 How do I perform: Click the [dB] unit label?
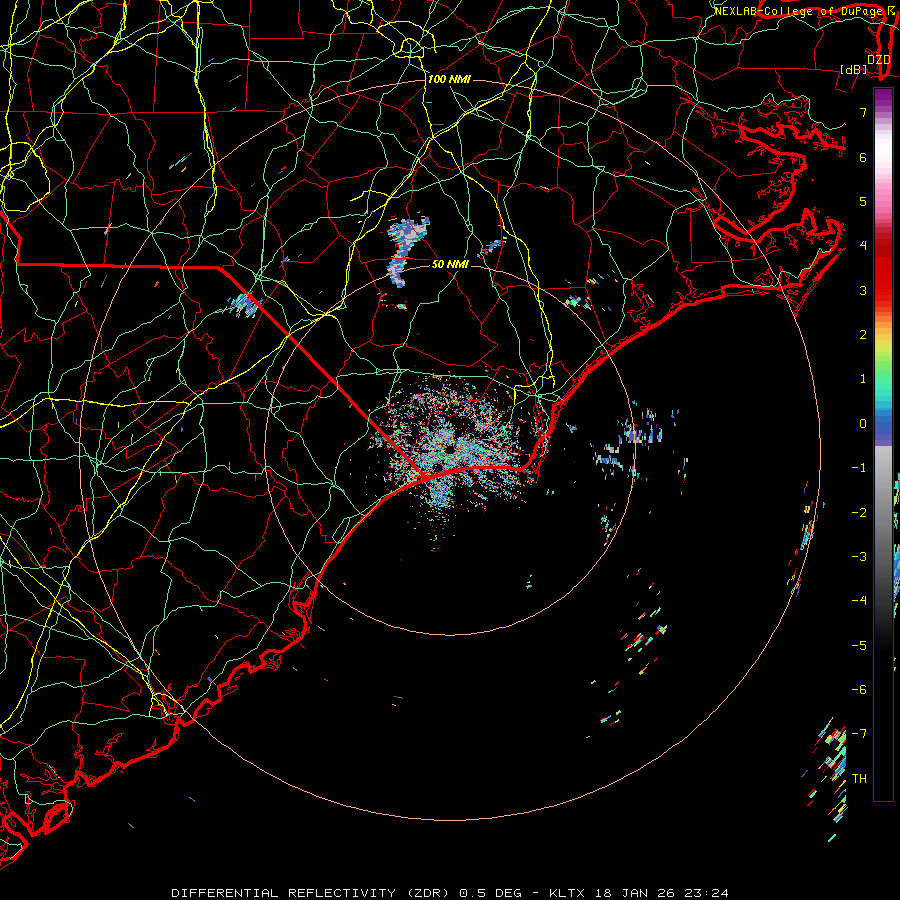854,69
